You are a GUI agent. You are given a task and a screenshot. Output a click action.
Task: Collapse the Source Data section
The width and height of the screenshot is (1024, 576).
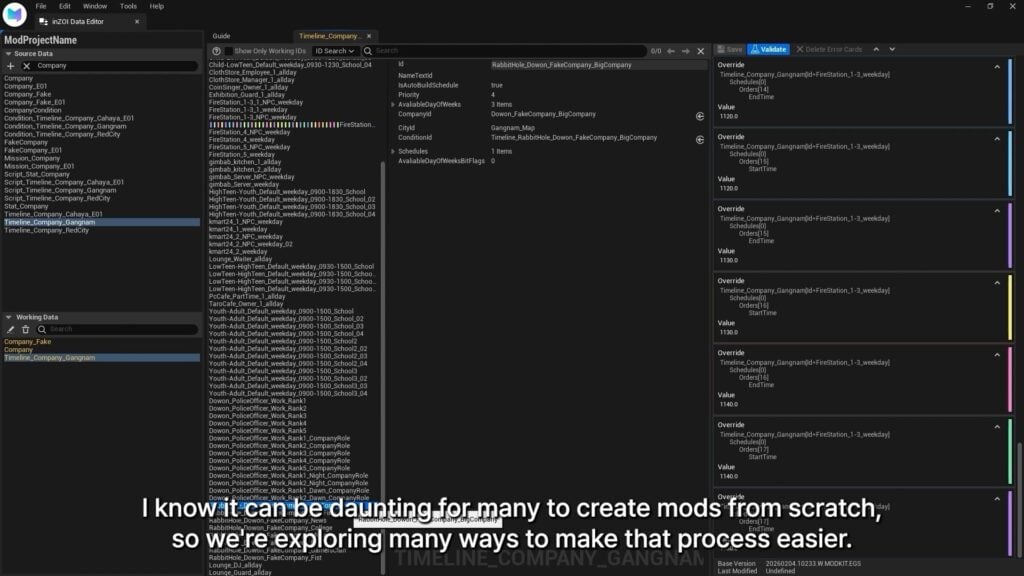pyautogui.click(x=8, y=54)
